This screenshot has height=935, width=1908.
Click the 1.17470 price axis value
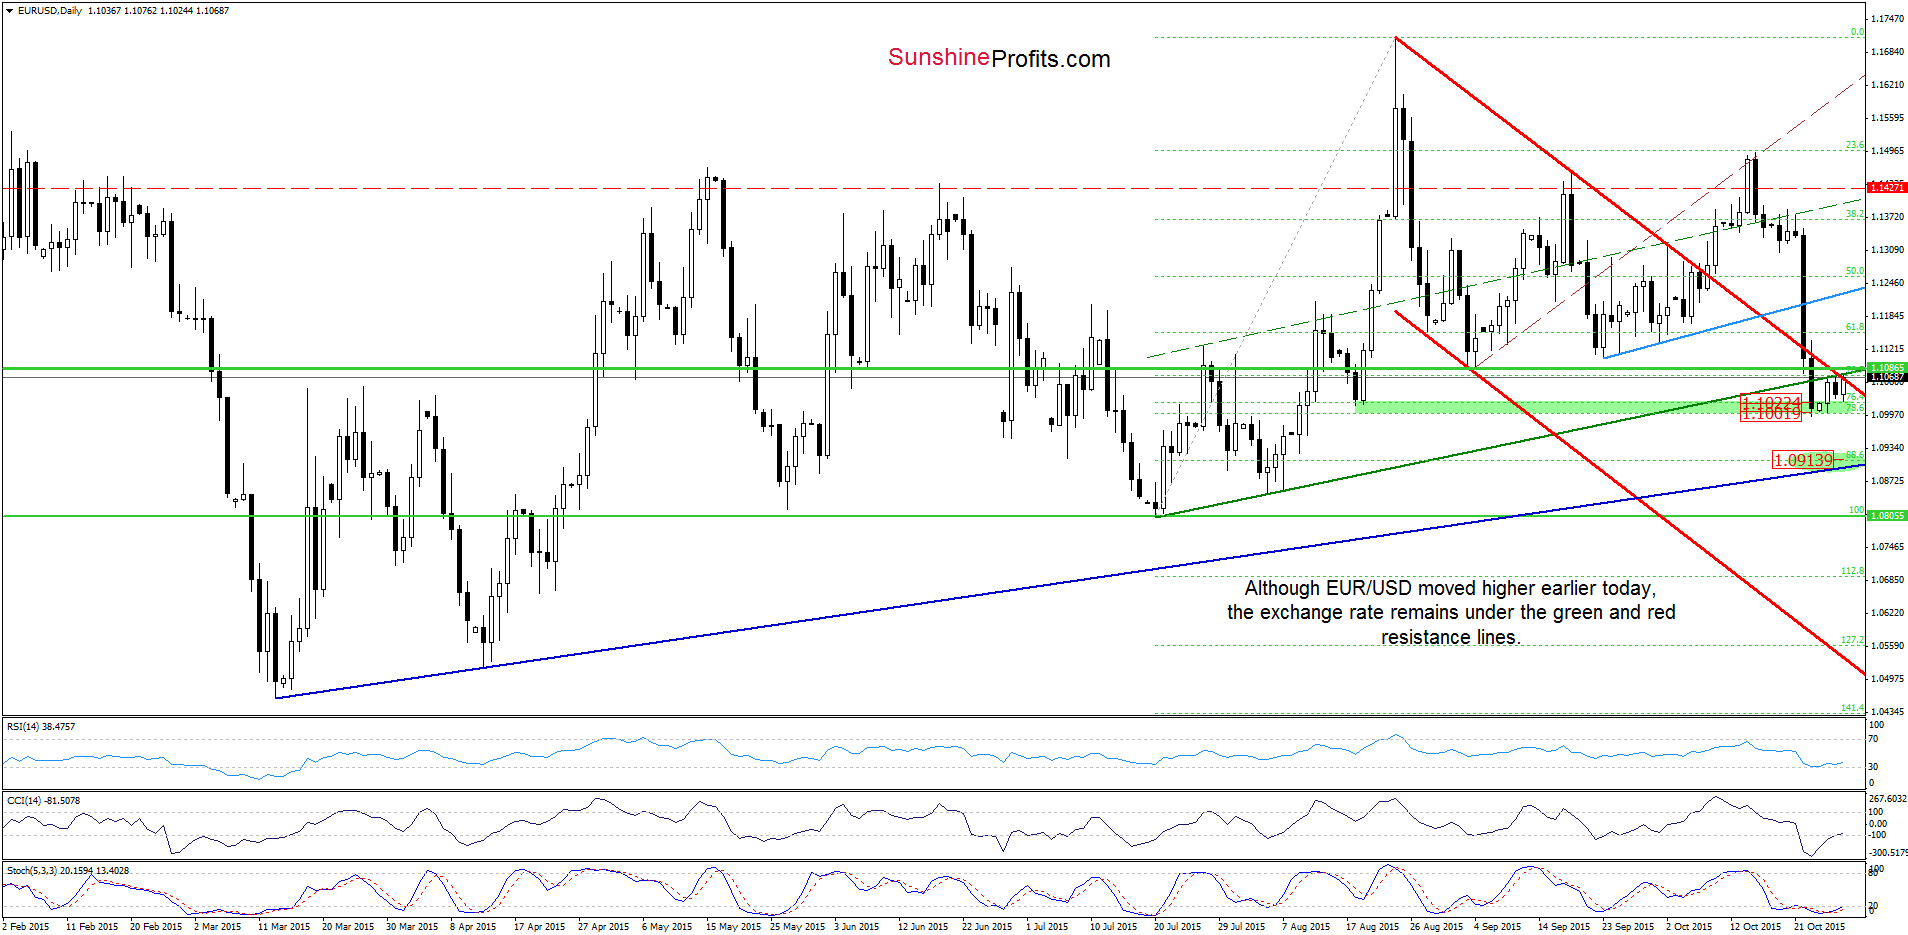coord(1887,19)
